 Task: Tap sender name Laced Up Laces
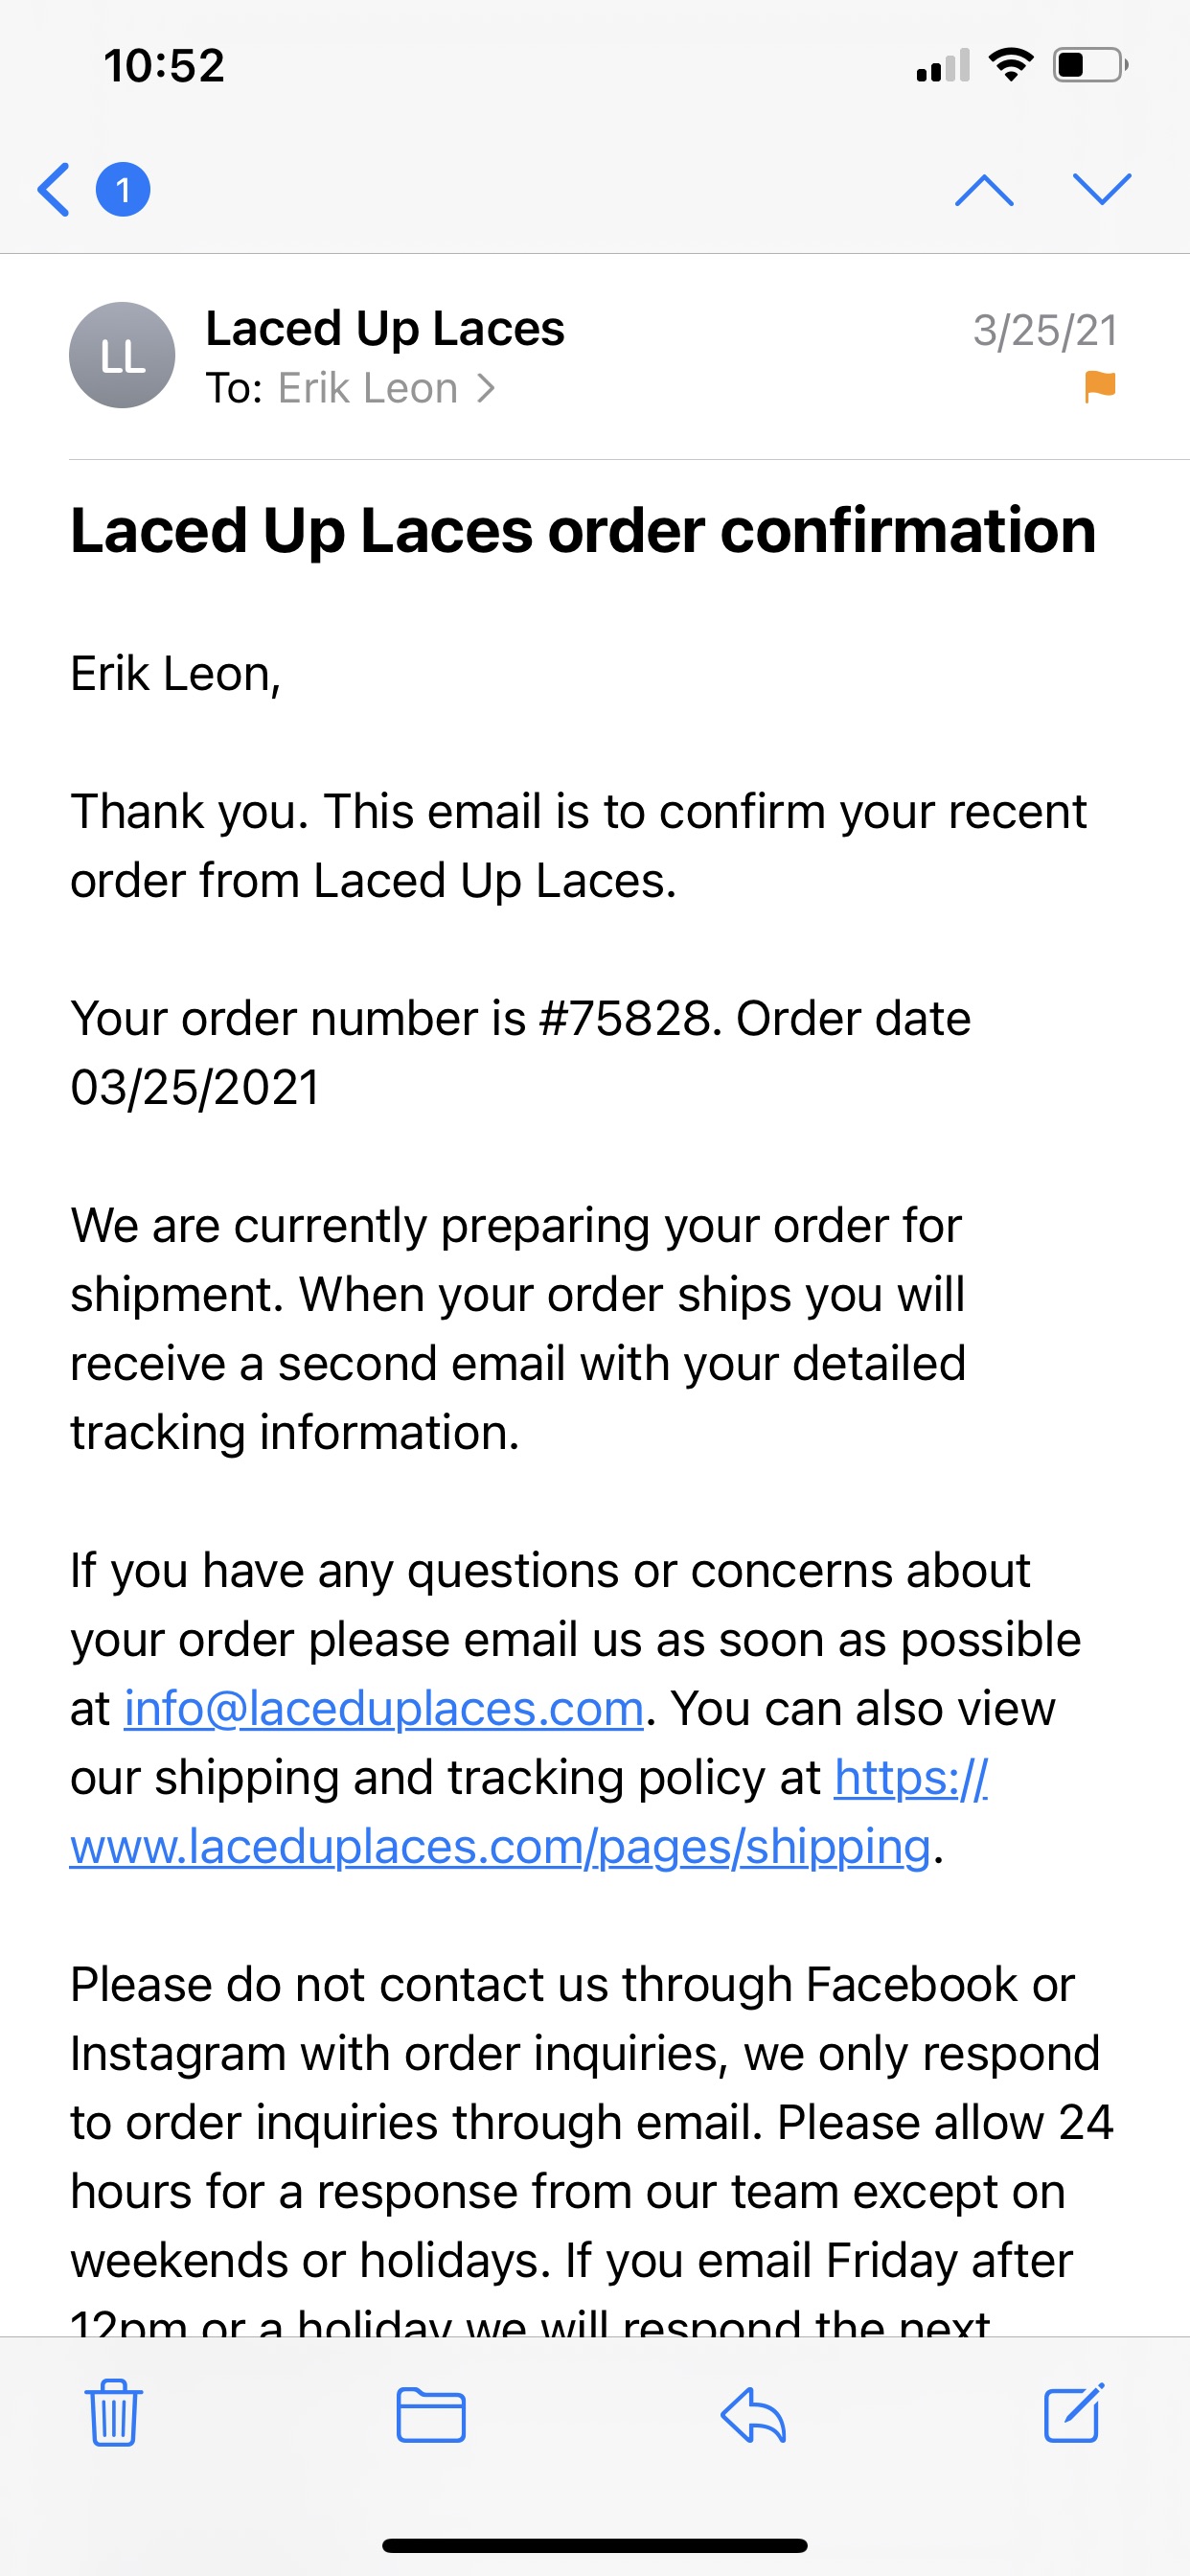(385, 329)
